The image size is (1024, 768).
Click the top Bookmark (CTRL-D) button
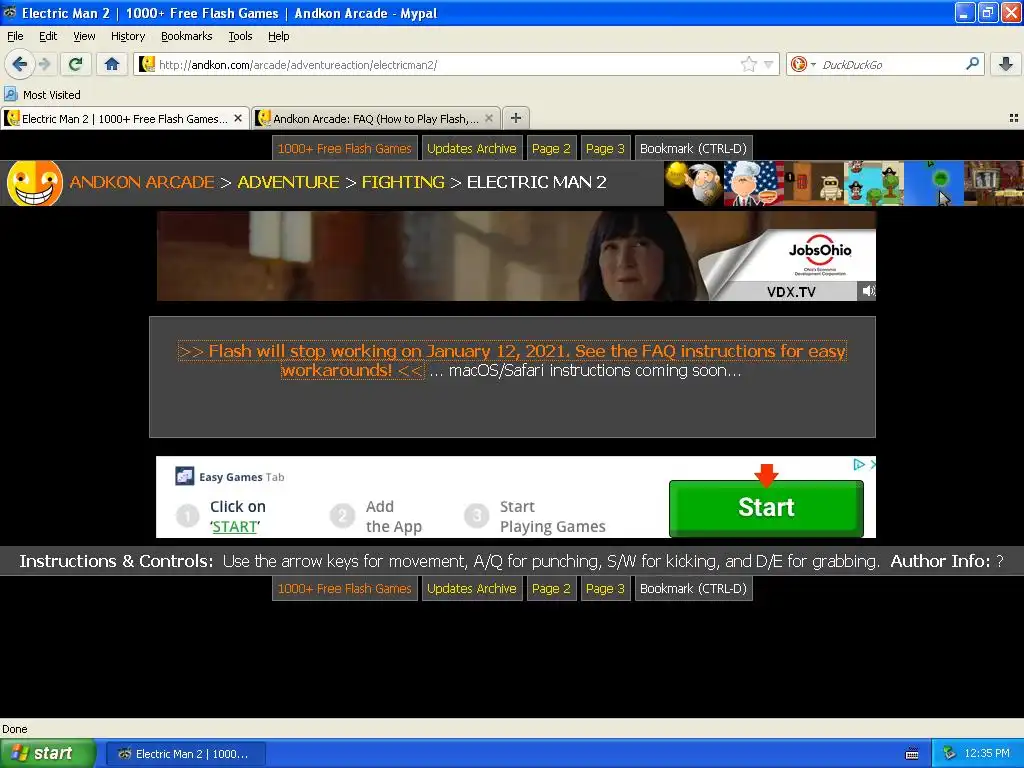pyautogui.click(x=693, y=148)
